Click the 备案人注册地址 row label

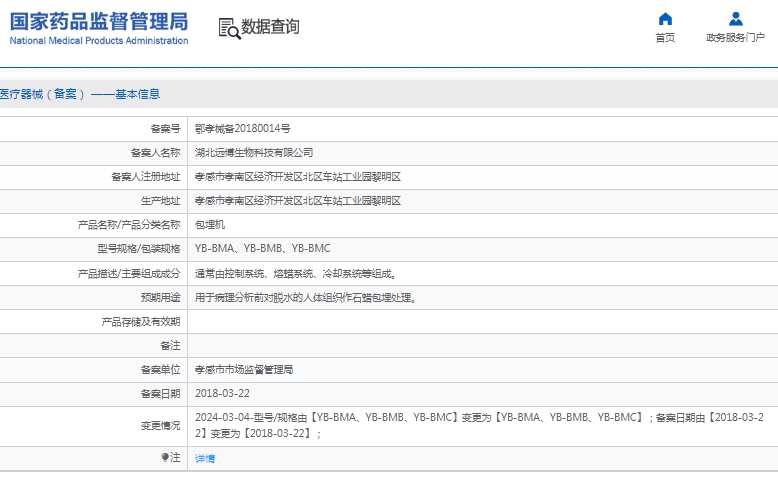(x=145, y=177)
